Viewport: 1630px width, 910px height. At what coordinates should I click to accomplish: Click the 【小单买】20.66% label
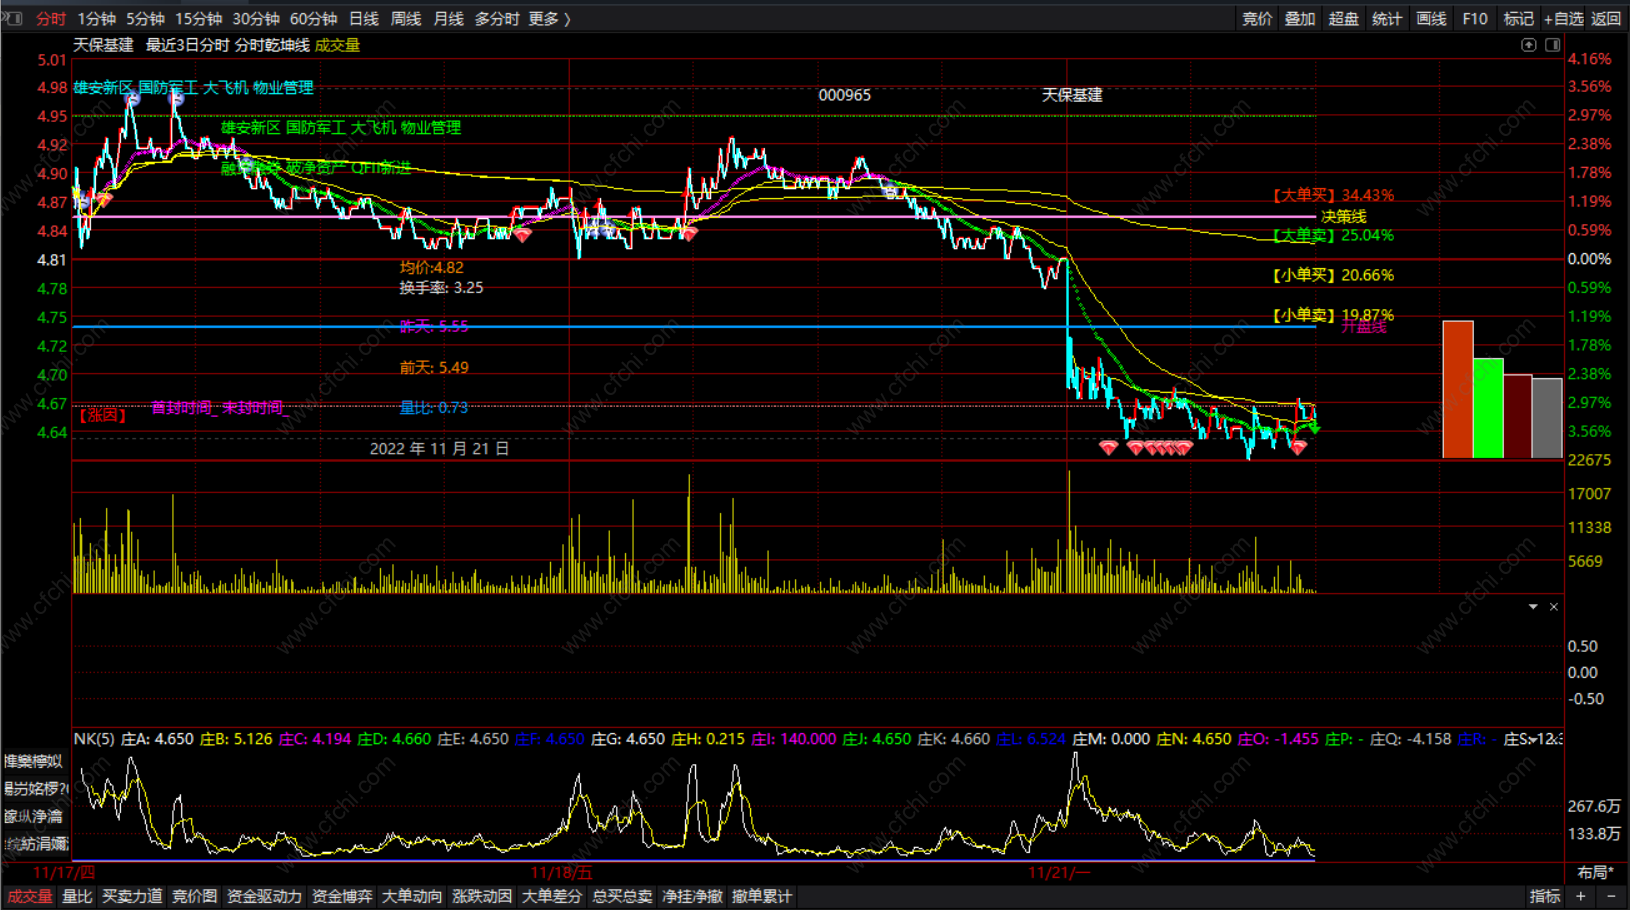[x=1333, y=275]
